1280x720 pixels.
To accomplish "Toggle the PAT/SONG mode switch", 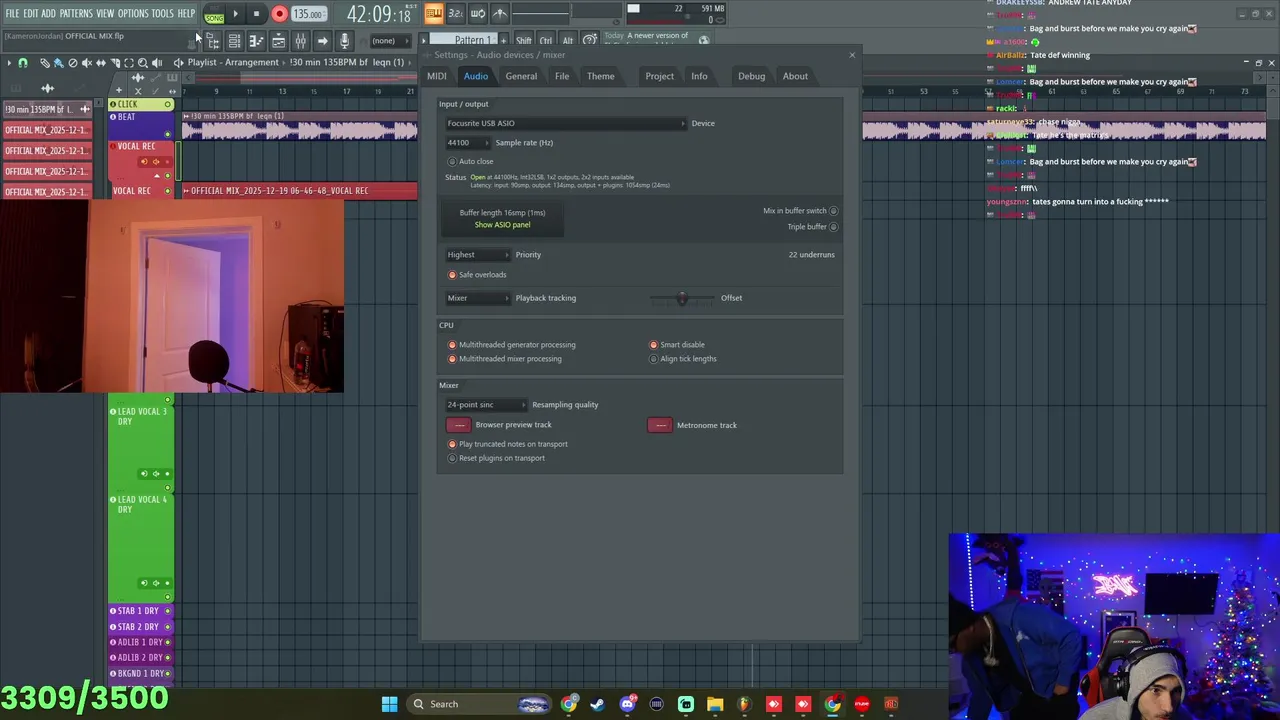I will point(214,15).
